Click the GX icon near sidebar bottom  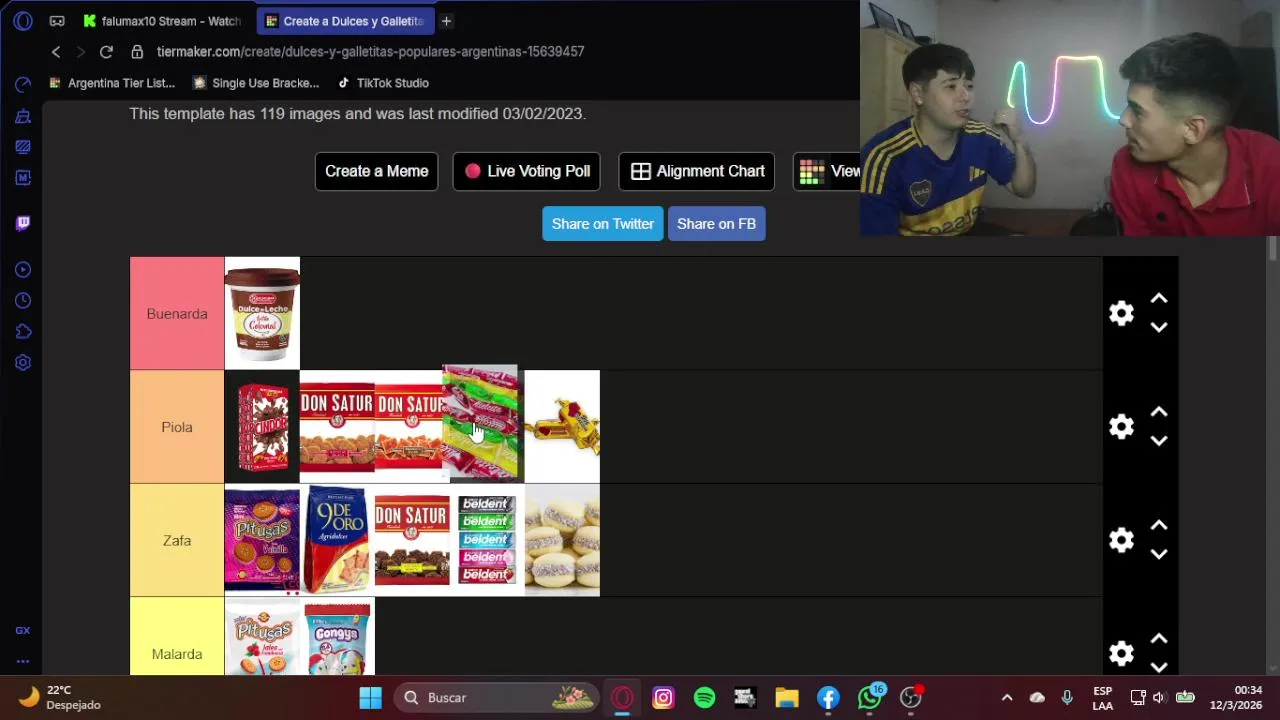(23, 631)
